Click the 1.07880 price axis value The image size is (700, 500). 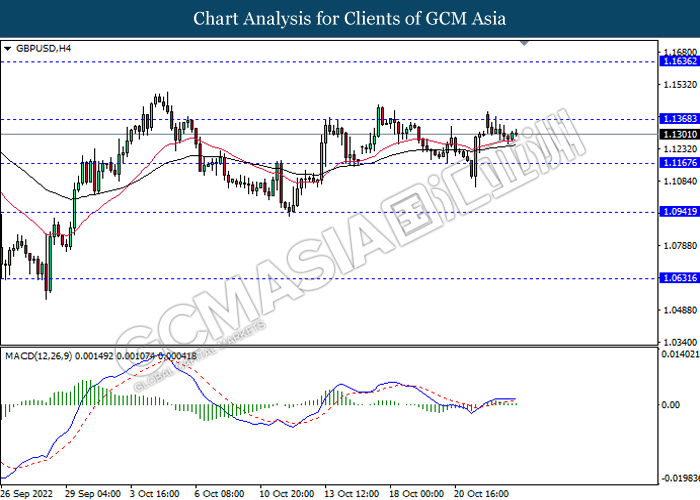coord(681,246)
